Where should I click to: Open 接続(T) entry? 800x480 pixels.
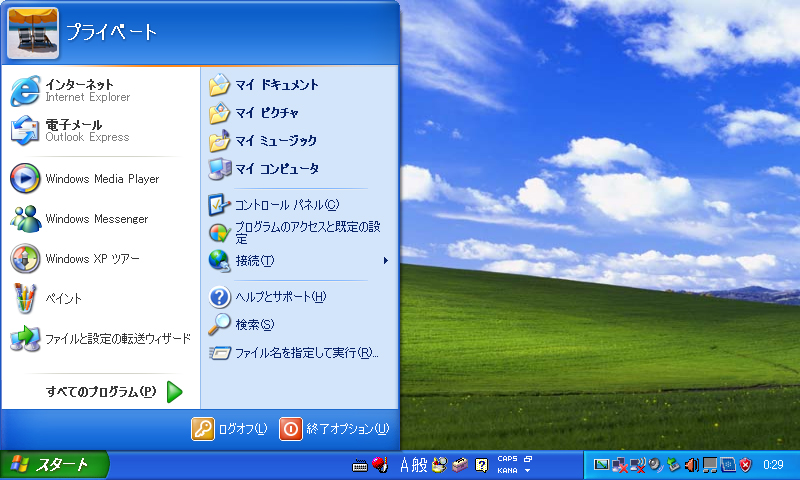click(x=299, y=261)
